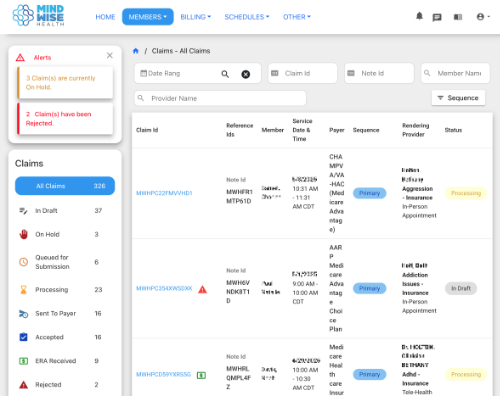Open claim MWHPC22FMVVHD1 link

click(x=164, y=193)
